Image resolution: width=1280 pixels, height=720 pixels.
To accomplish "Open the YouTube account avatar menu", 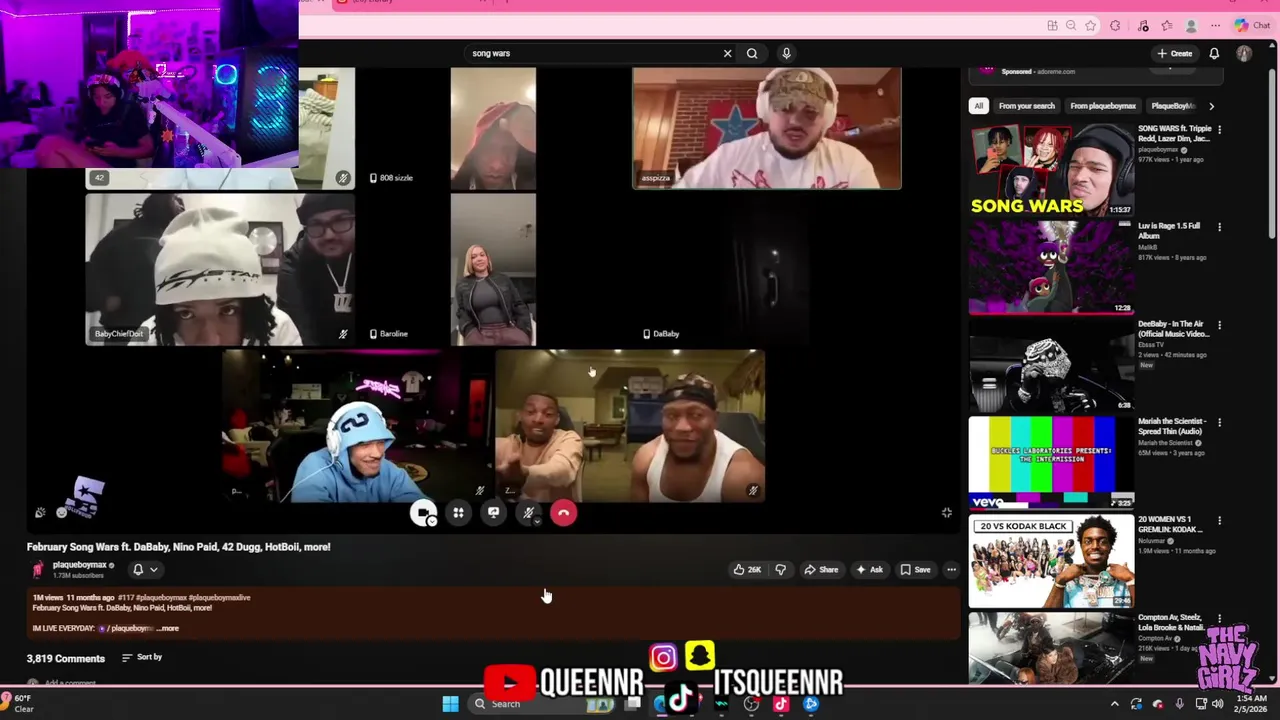I will click(1244, 53).
